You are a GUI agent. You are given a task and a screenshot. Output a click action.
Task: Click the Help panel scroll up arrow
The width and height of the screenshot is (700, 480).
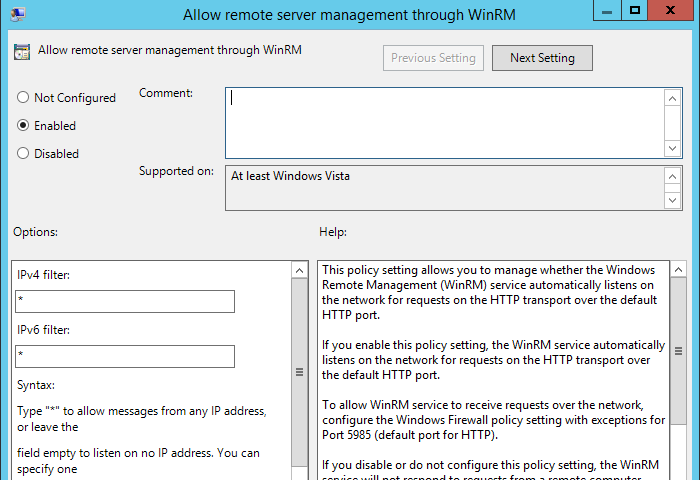point(679,270)
